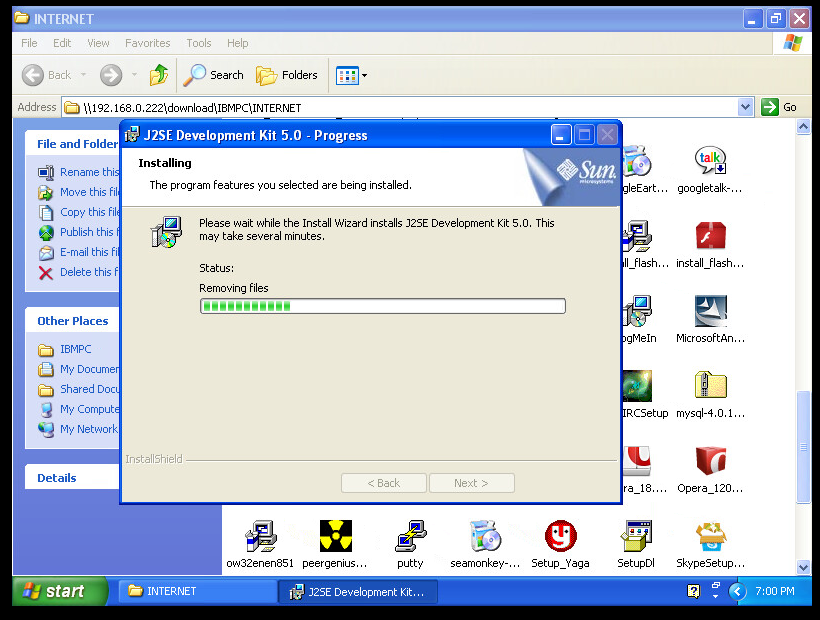820x620 pixels.
Task: Open the IBMPC link under Other Places
Action: (75, 349)
